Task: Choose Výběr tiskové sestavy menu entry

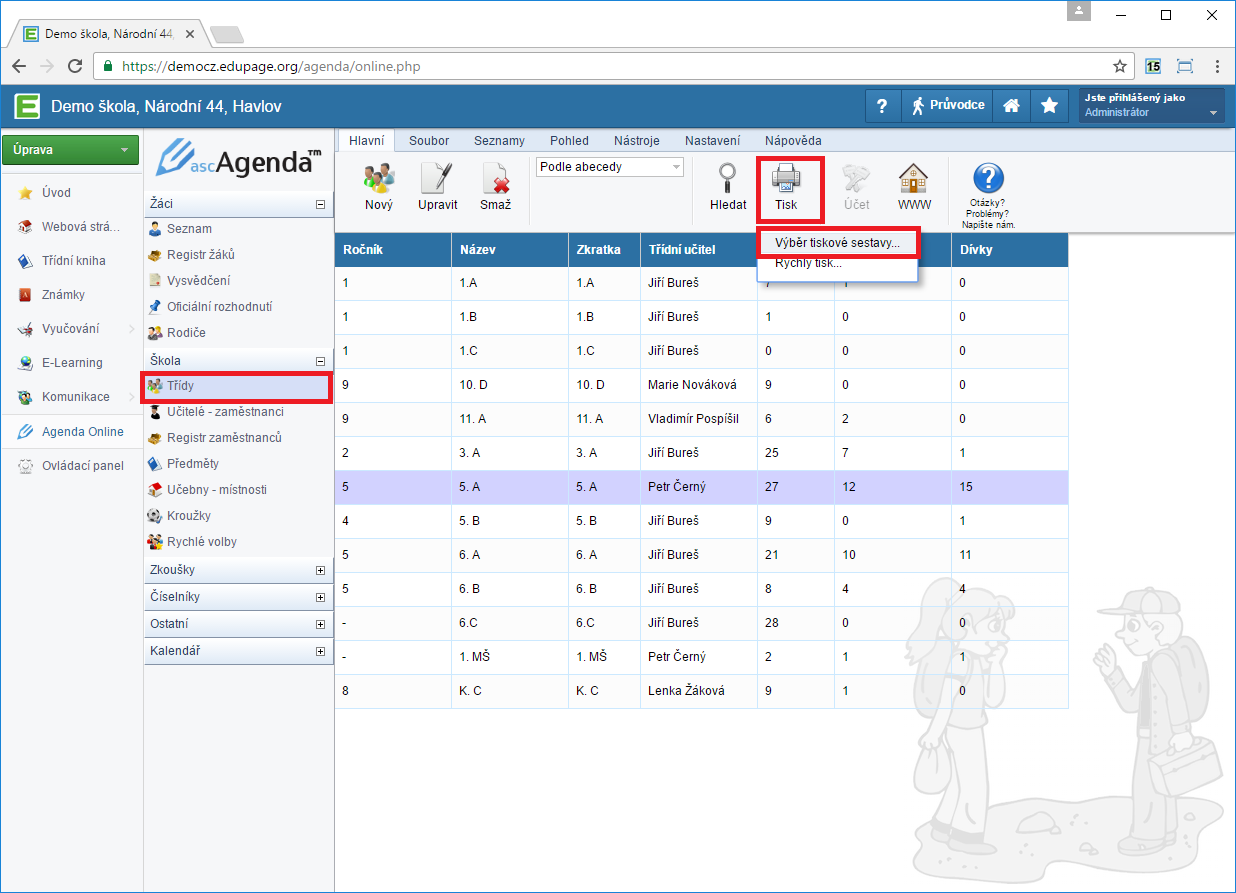Action: [837, 242]
